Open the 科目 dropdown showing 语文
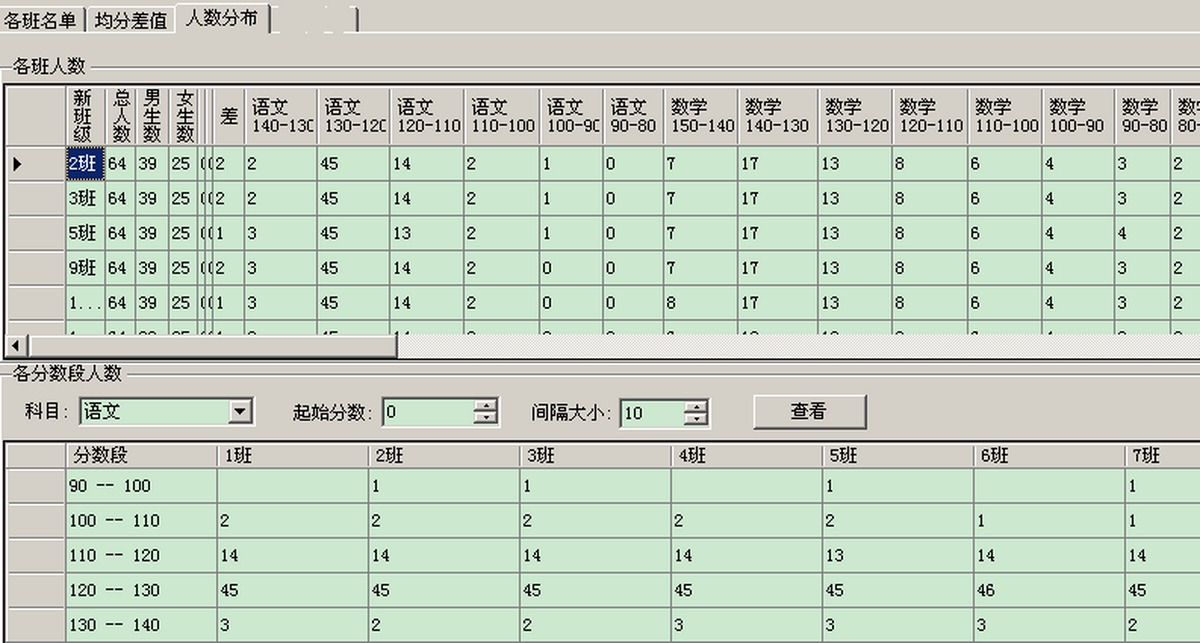 [240, 411]
